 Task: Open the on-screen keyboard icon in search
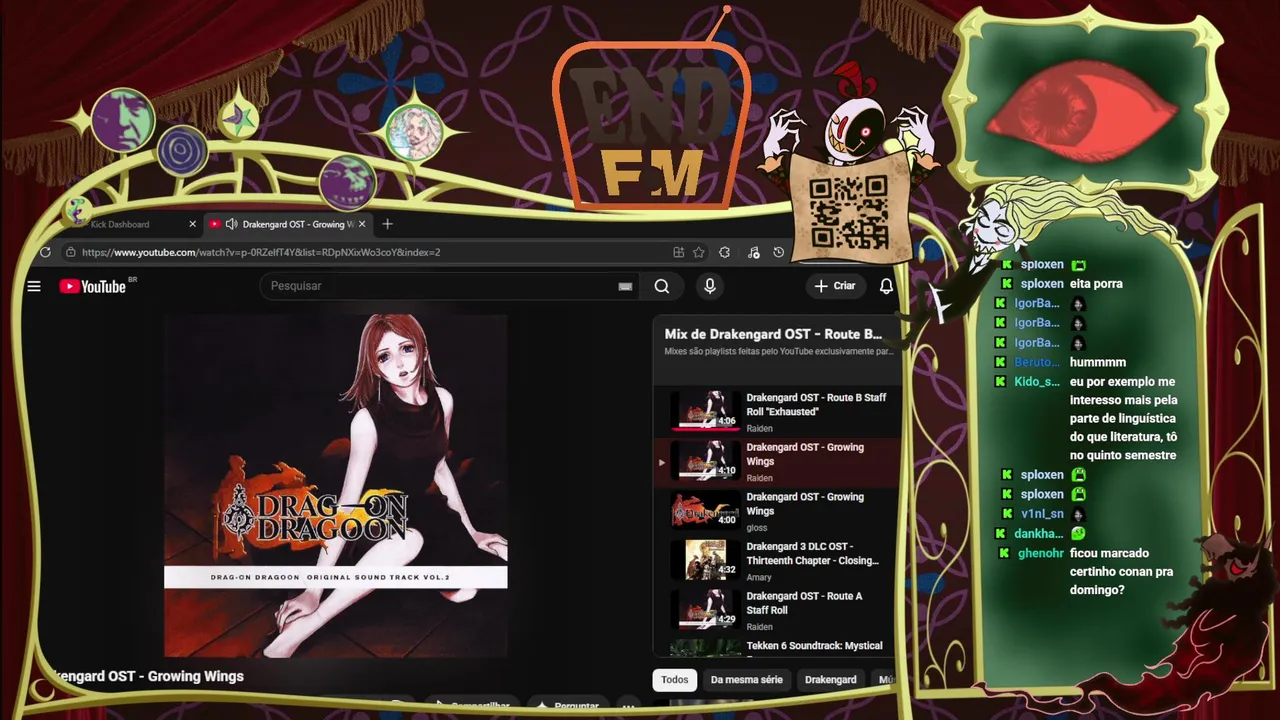625,286
